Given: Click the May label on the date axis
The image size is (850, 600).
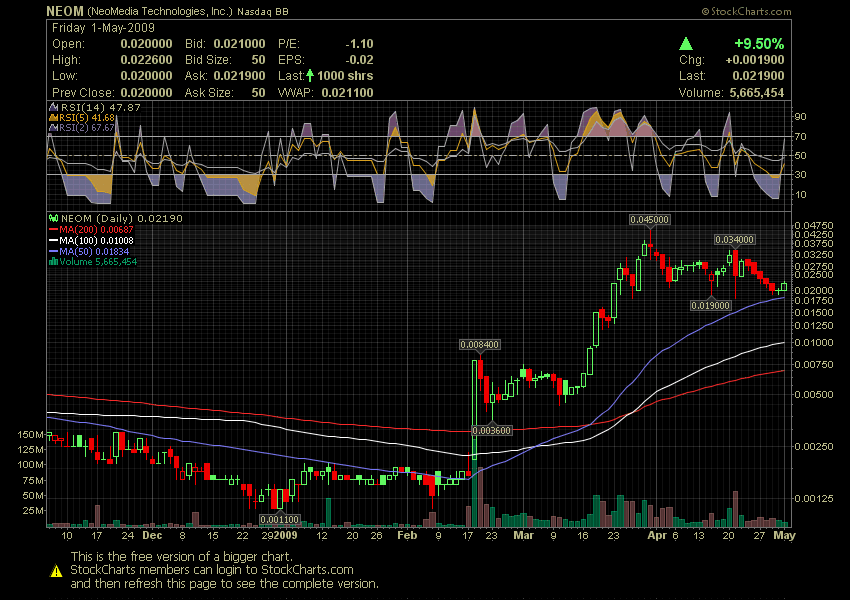Looking at the screenshot, I should click(x=784, y=536).
